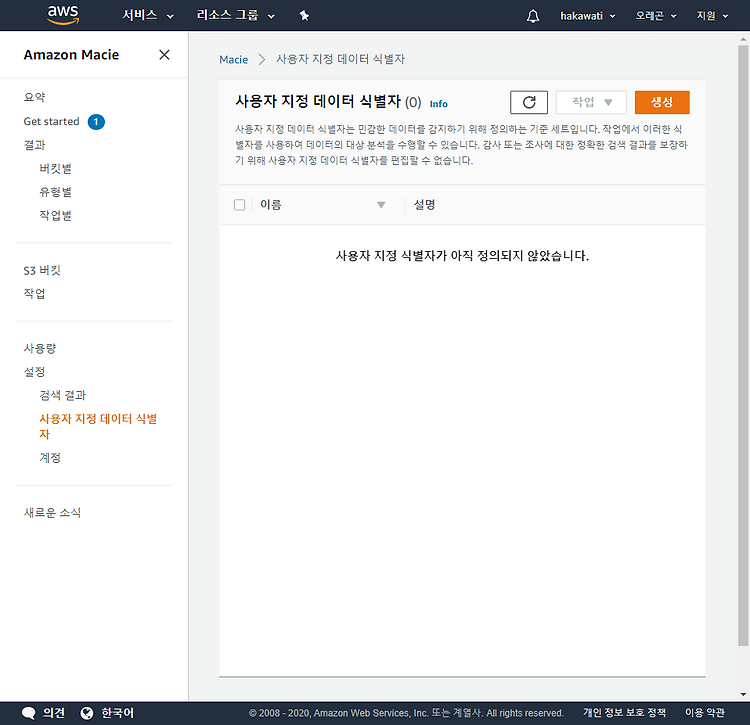Click the 사용자 지정 데이터 식별자 breadcrumb text
Image resolution: width=750 pixels, height=725 pixels.
341,59
